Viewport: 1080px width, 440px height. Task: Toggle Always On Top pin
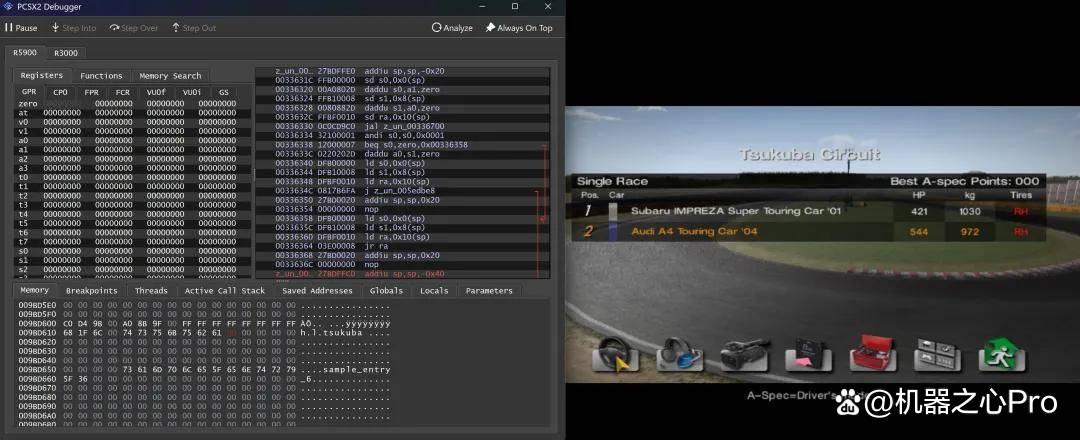[519, 28]
